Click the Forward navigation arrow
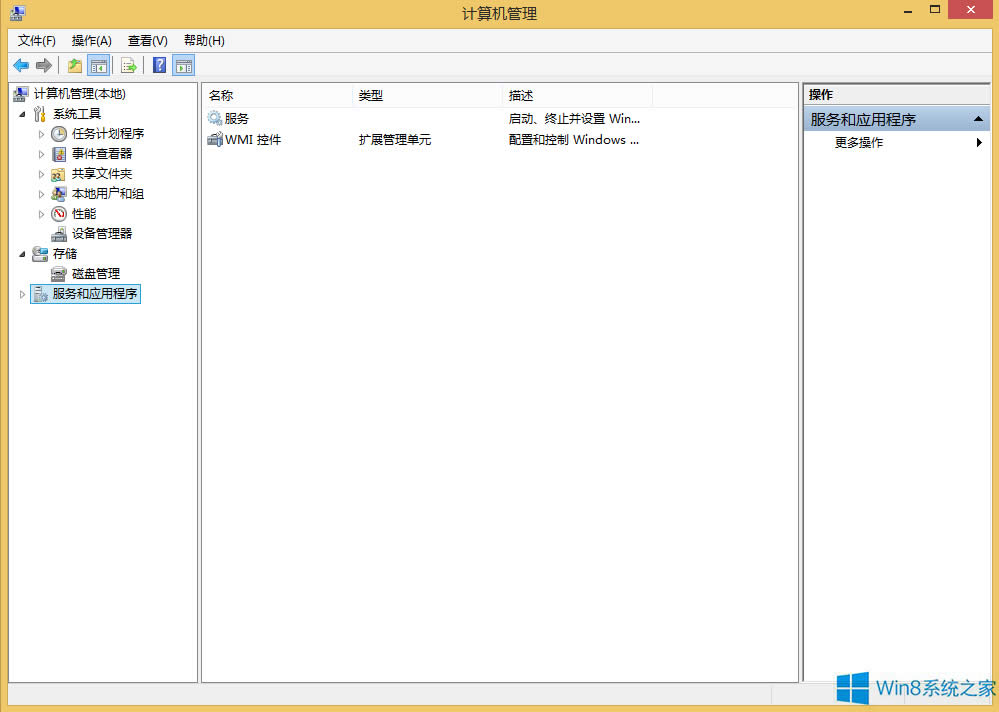 coord(43,65)
